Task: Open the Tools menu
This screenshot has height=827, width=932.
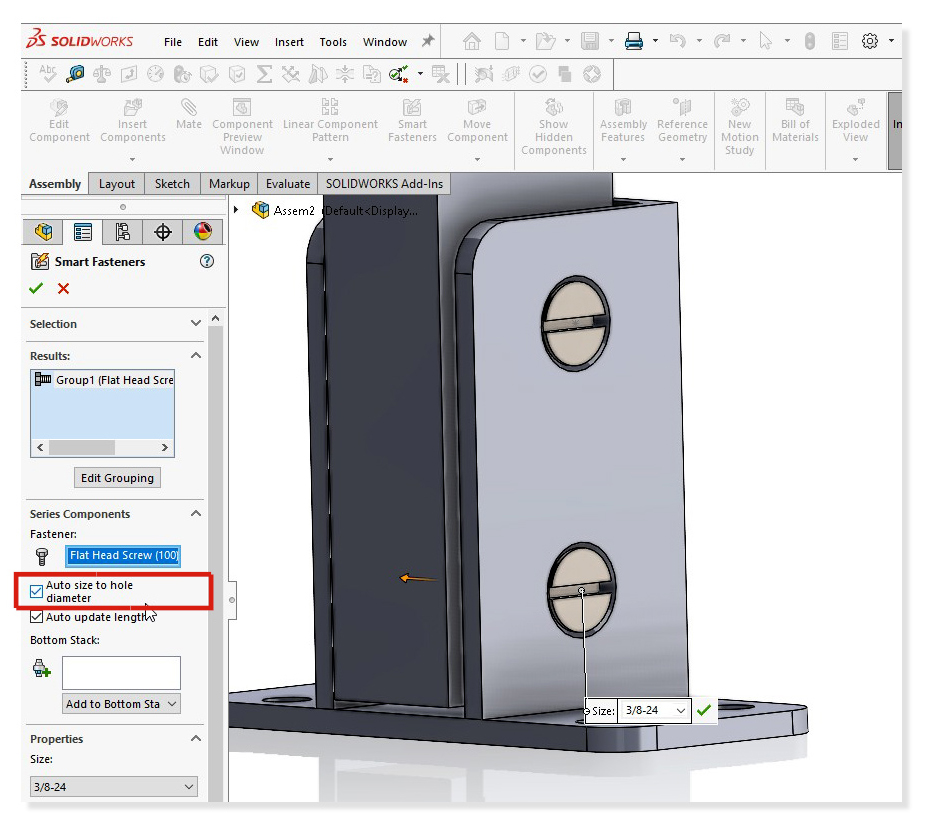Action: point(333,42)
